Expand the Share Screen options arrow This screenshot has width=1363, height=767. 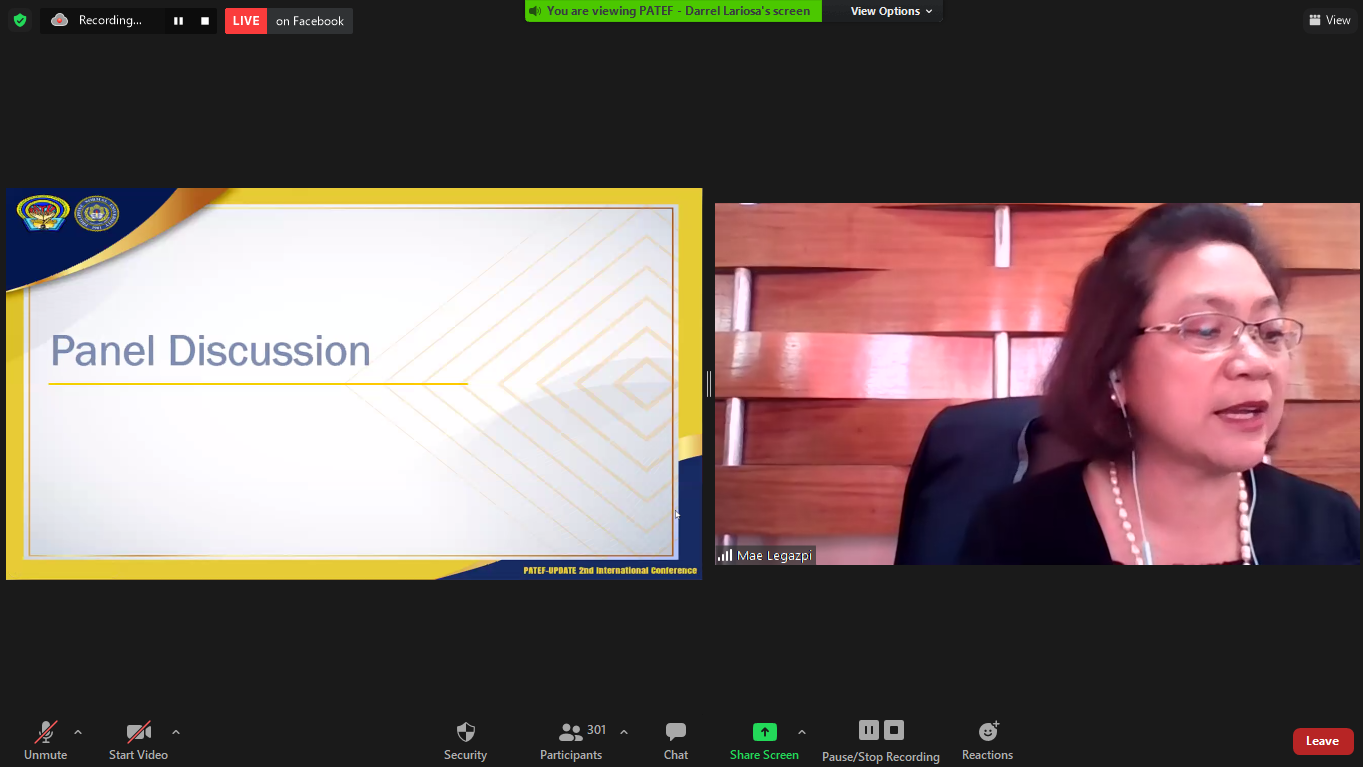(802, 732)
